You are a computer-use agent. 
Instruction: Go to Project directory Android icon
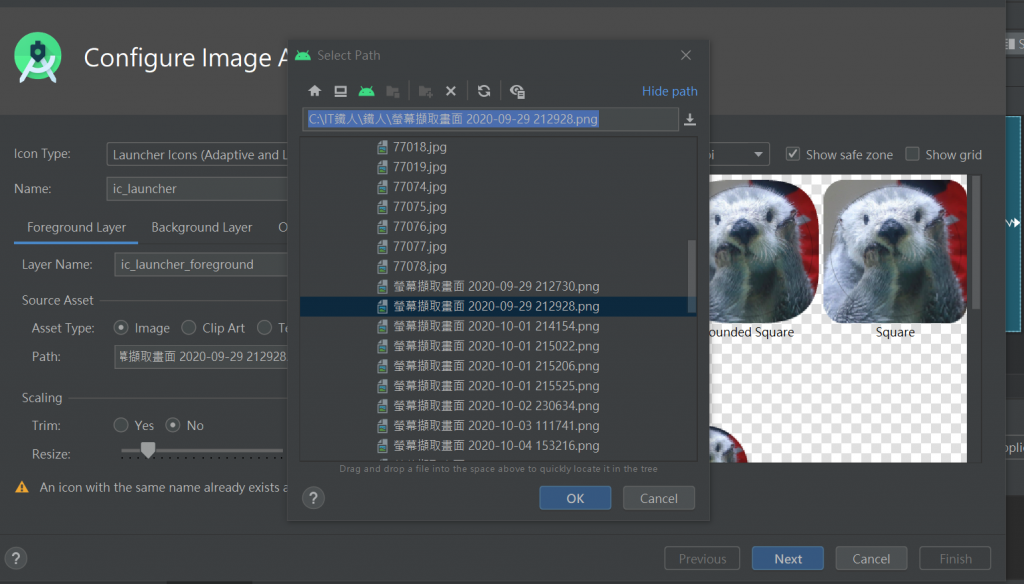coord(366,91)
